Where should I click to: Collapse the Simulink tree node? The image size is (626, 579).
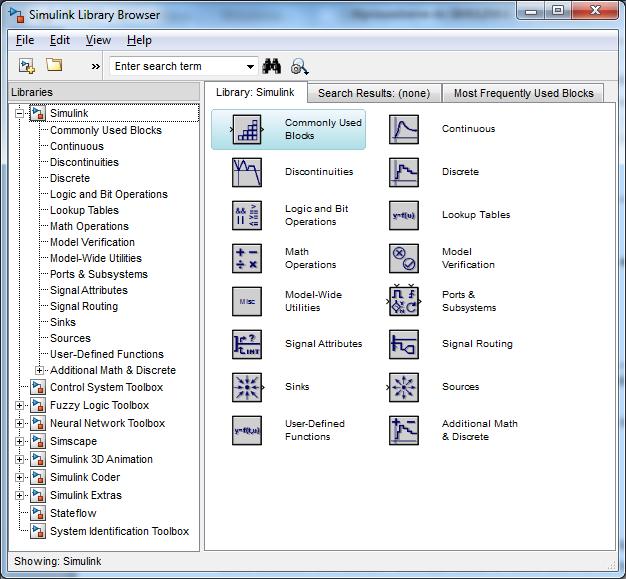click(x=19, y=113)
